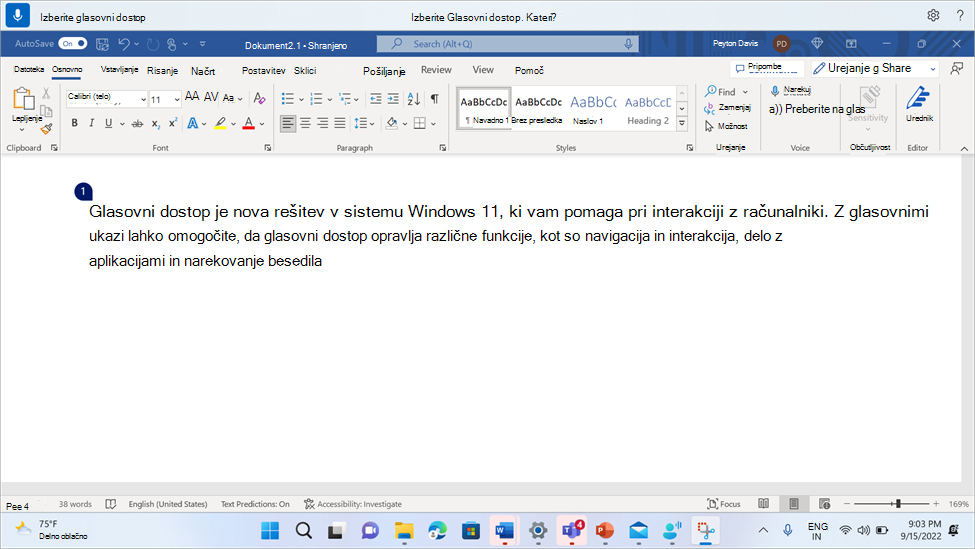Apply the red font color
The image size is (975, 549).
point(249,123)
